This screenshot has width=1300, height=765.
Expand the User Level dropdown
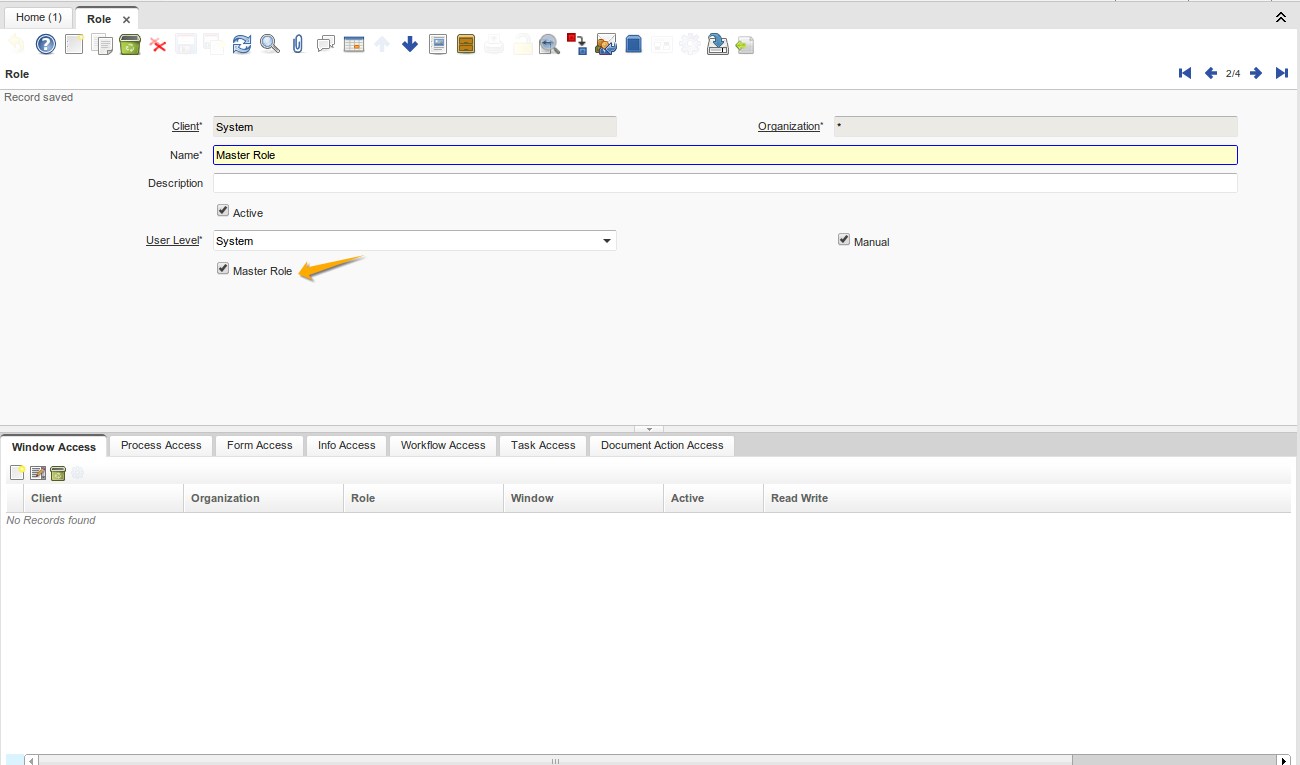tap(606, 241)
